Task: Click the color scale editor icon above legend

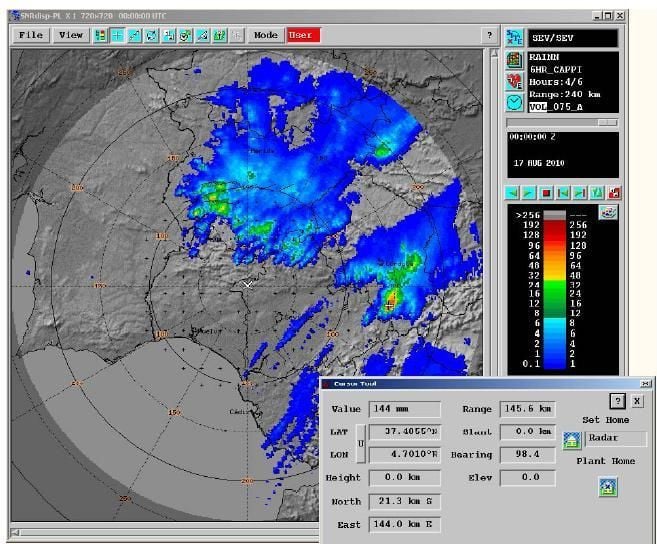Action: click(608, 212)
